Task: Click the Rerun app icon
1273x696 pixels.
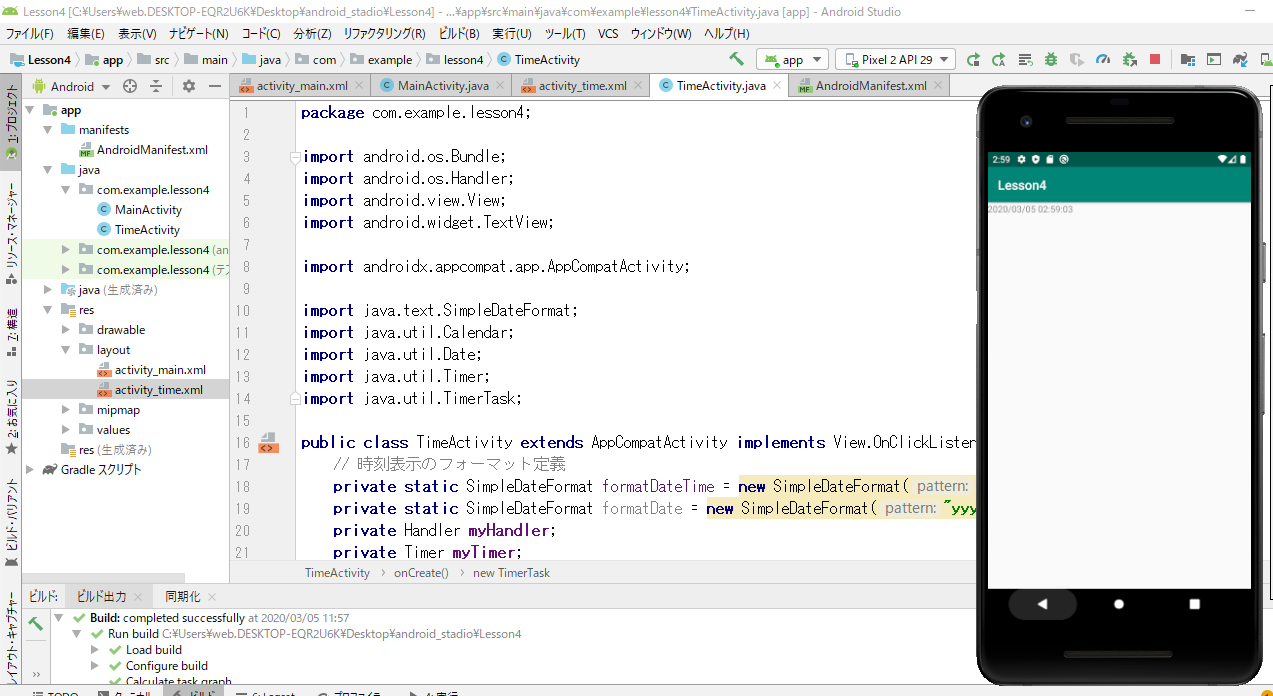Action: (x=973, y=59)
